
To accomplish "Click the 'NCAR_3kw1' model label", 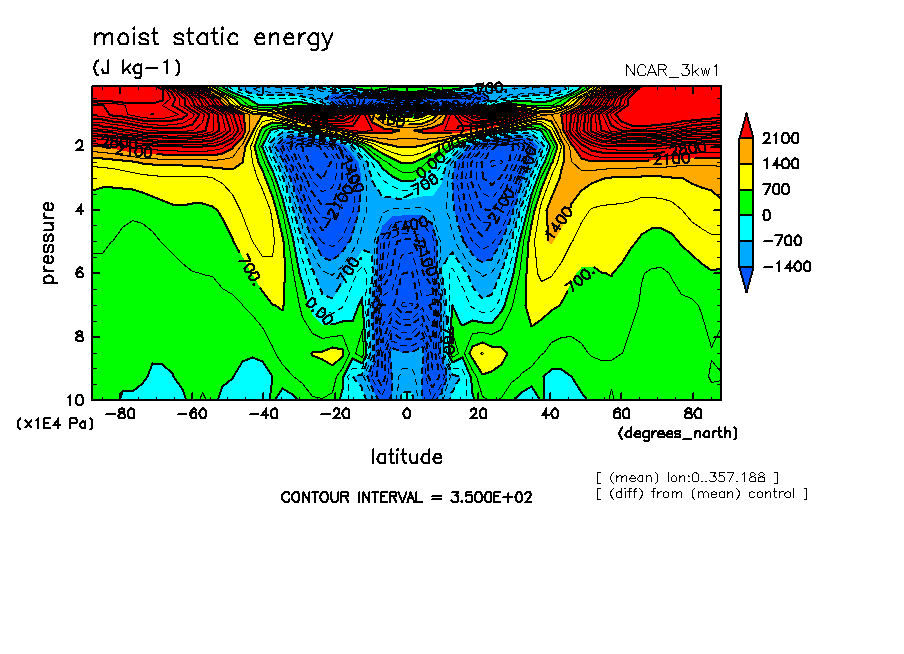I will click(x=672, y=70).
